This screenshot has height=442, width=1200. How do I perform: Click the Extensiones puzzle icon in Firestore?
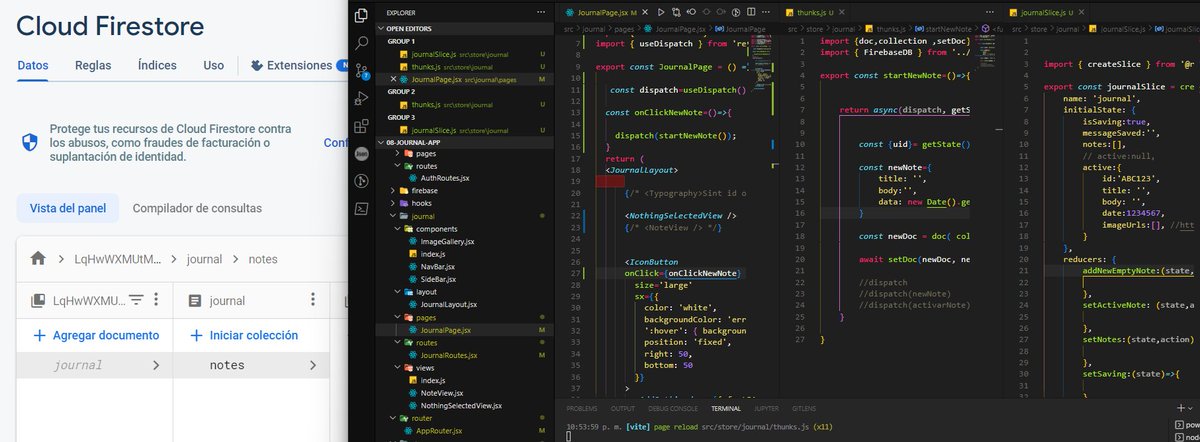(257, 66)
